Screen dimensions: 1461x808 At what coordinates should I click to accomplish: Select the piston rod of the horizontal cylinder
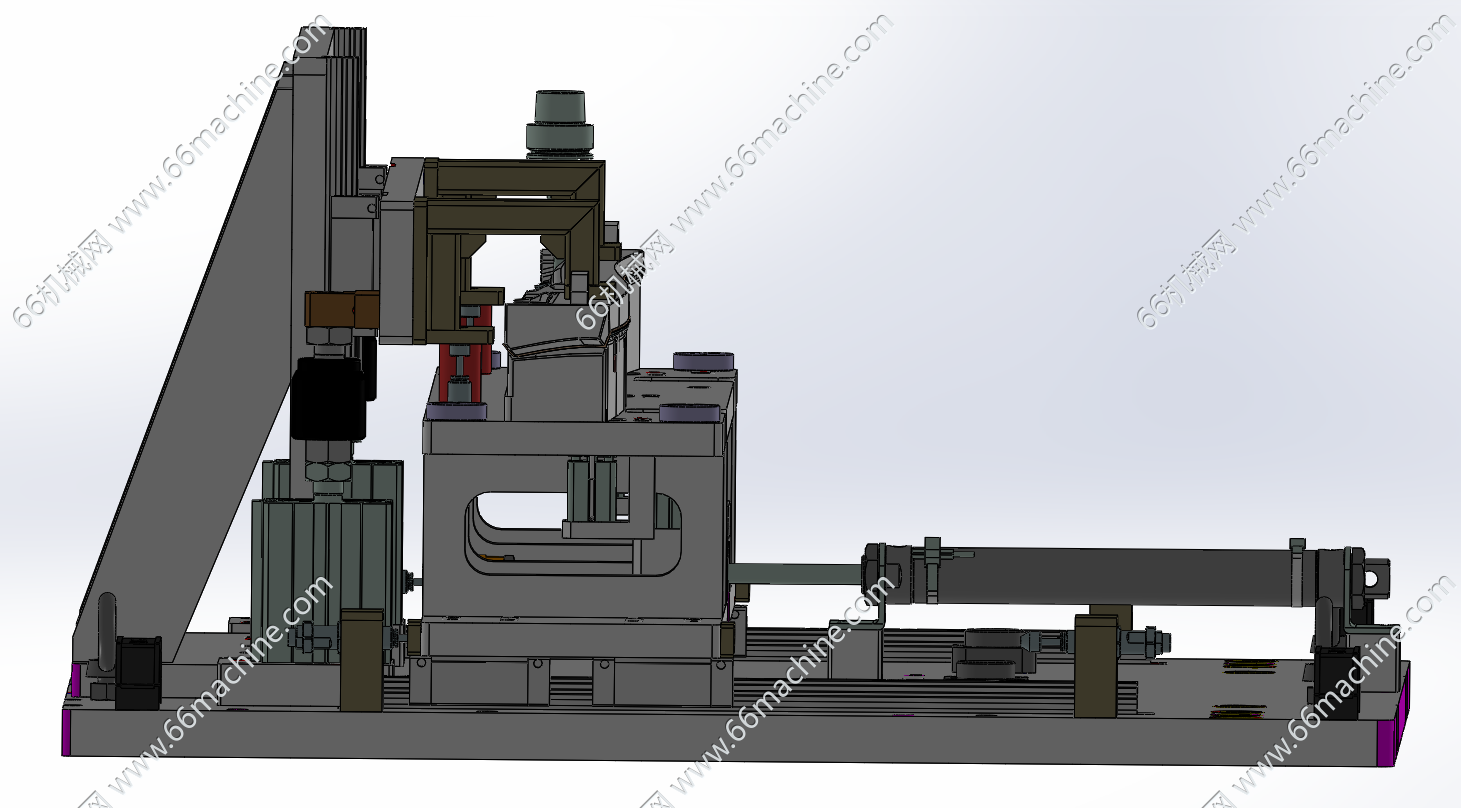pyautogui.click(x=795, y=574)
